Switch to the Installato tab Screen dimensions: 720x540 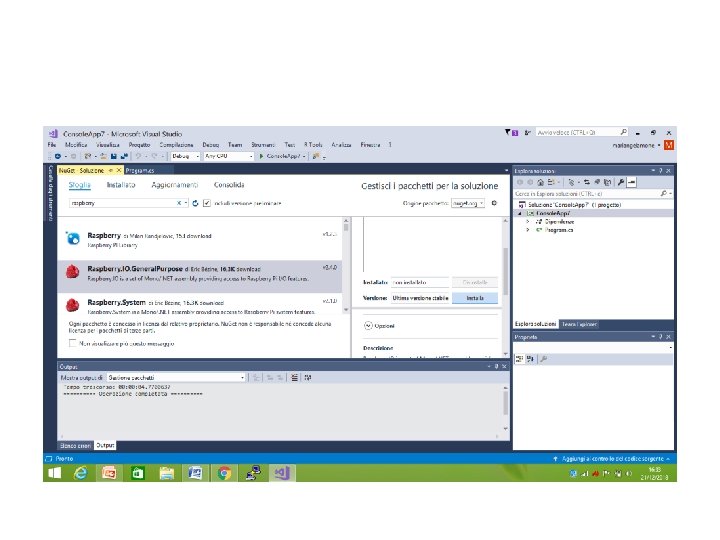[x=121, y=185]
